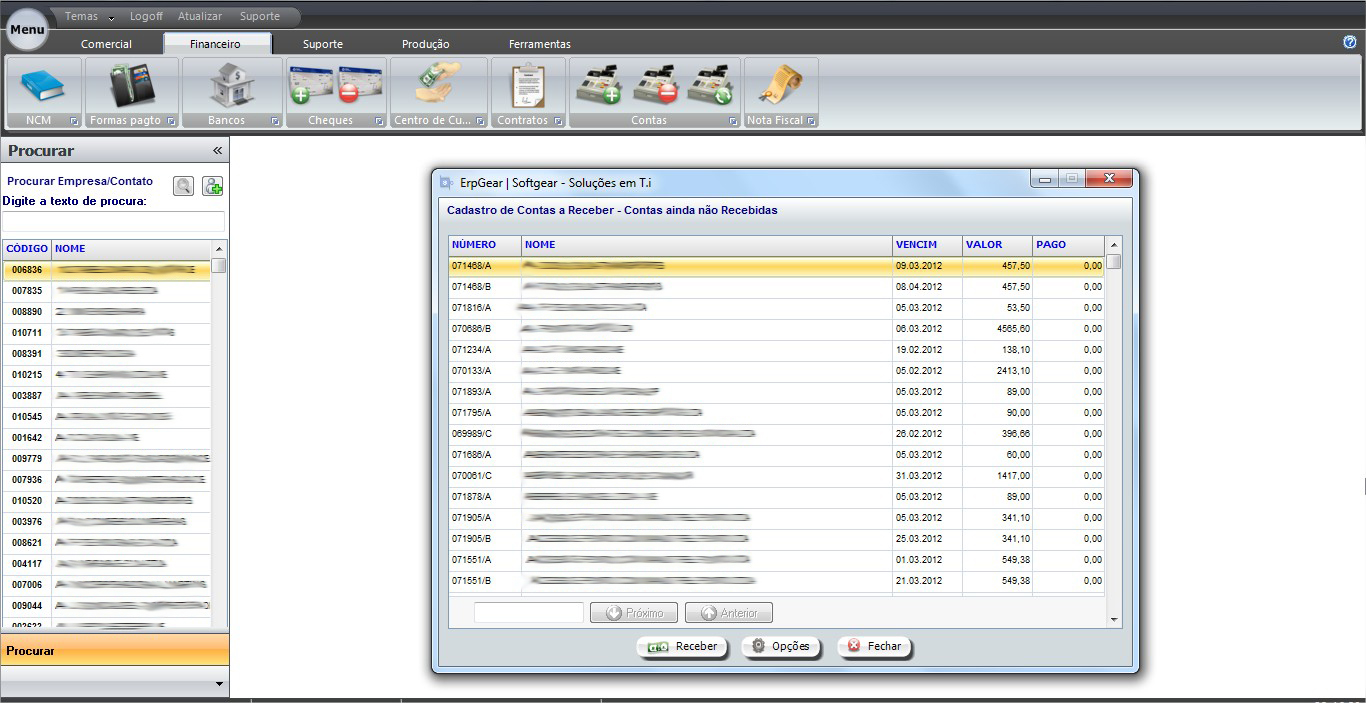Click the Bancos bank building icon

click(232, 86)
